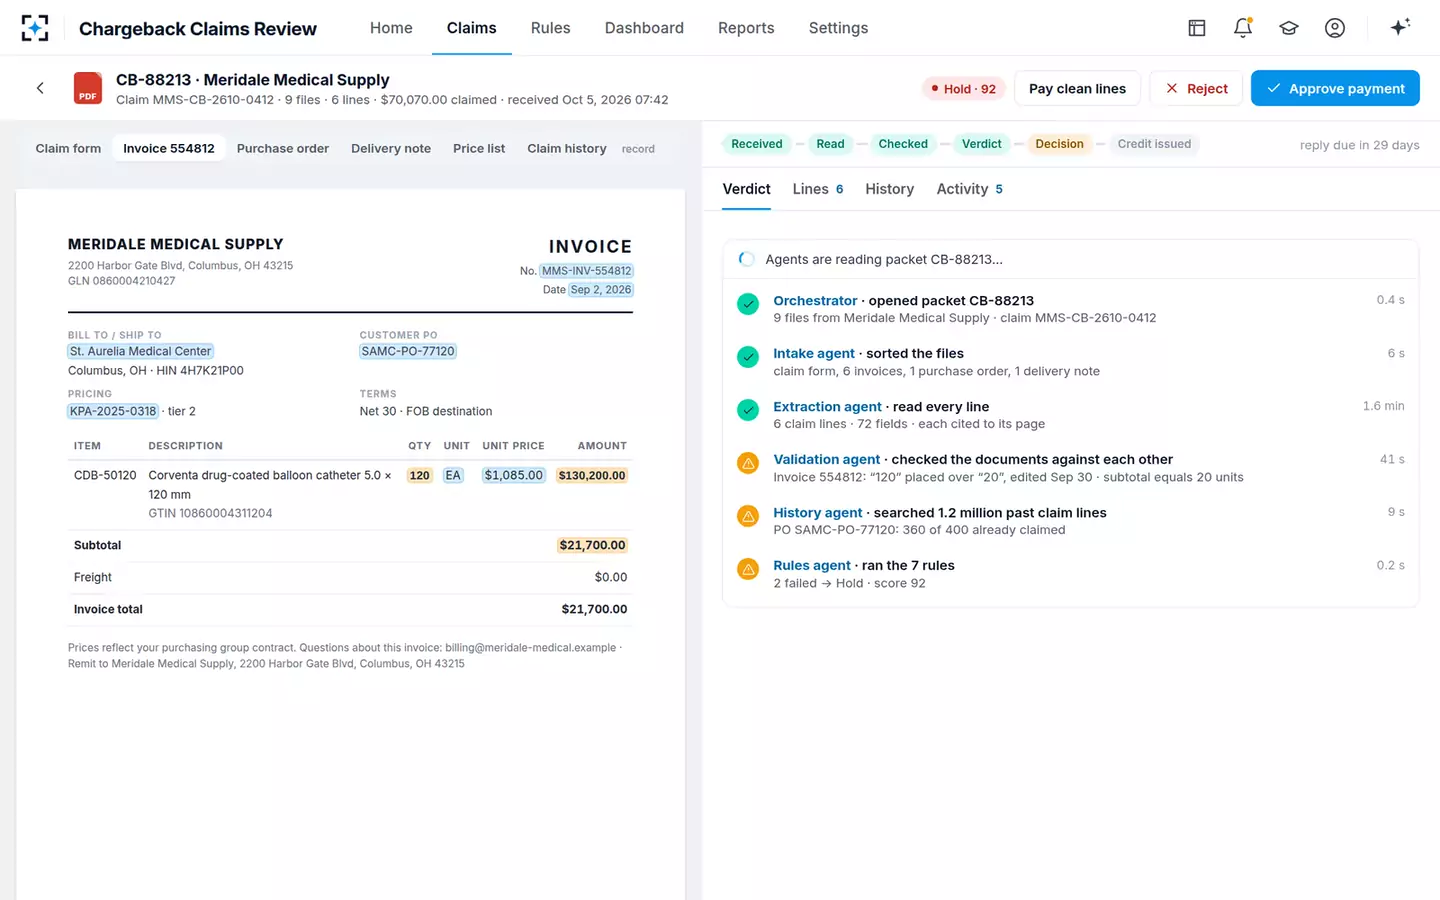Open the History agent link
Viewport: 1440px width, 900px height.
tap(817, 512)
